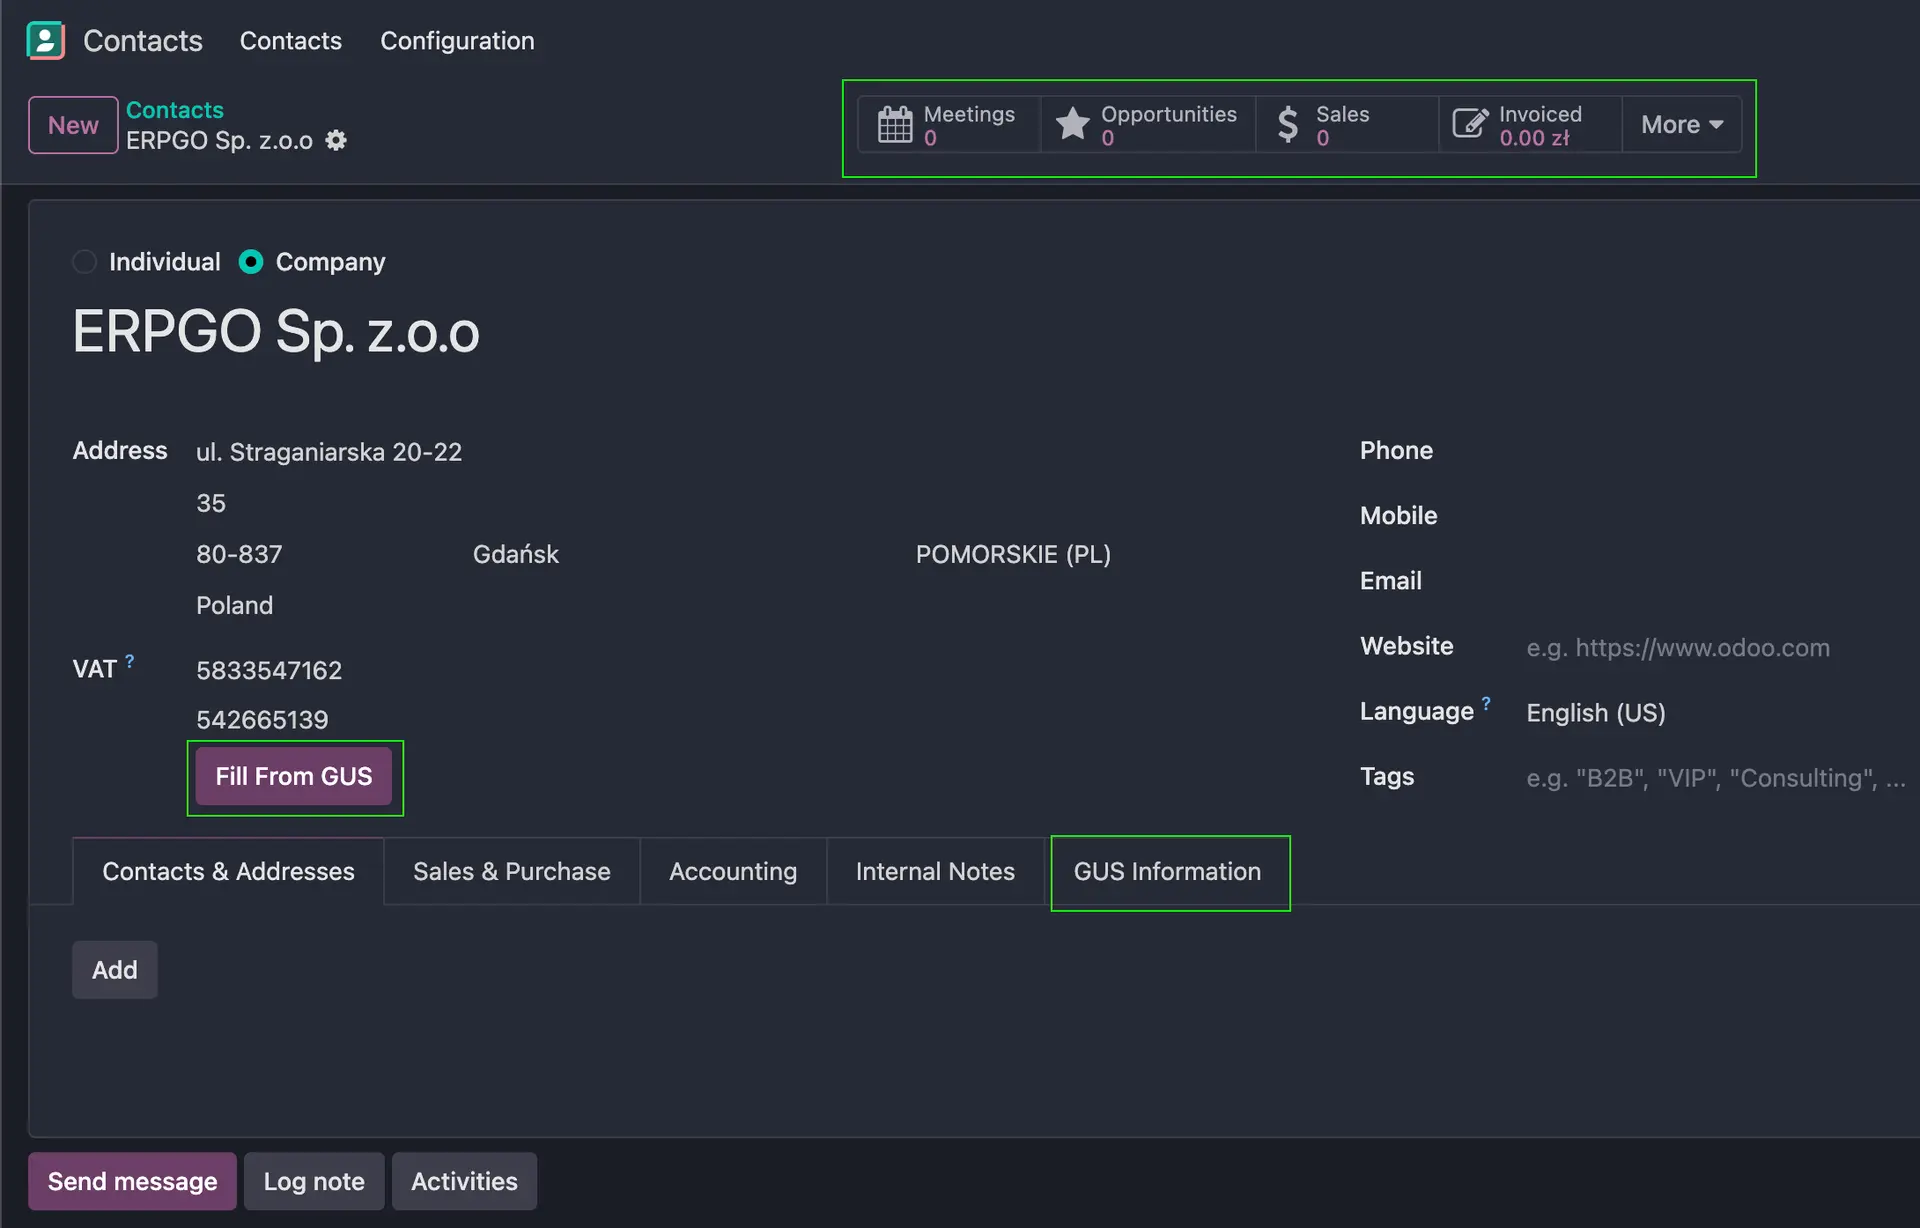Viewport: 1920px width, 1228px height.
Task: Select the Individual radio option
Action: pos(85,262)
